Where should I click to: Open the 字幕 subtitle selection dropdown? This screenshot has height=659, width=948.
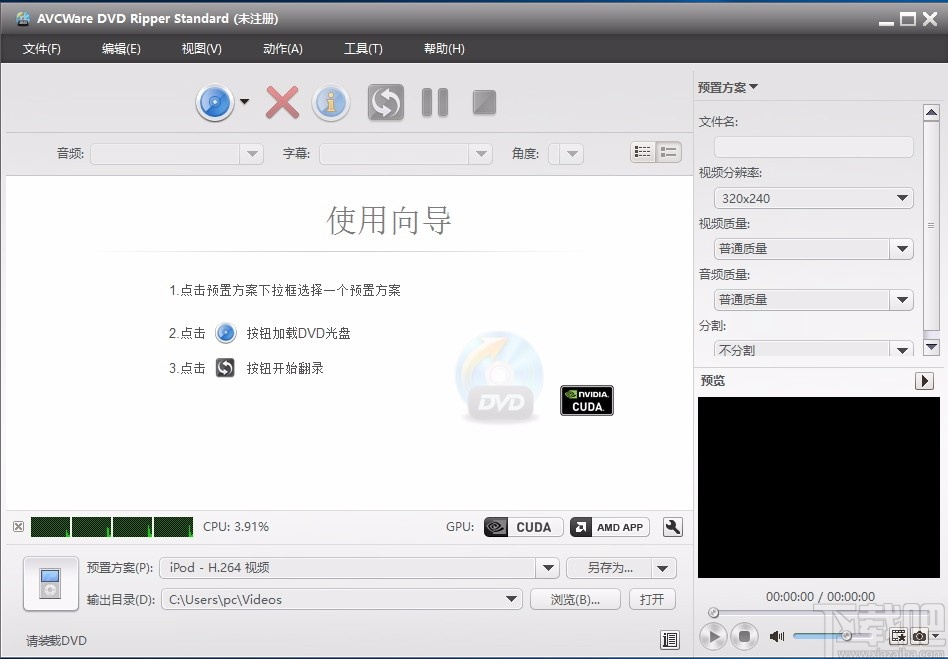(481, 153)
